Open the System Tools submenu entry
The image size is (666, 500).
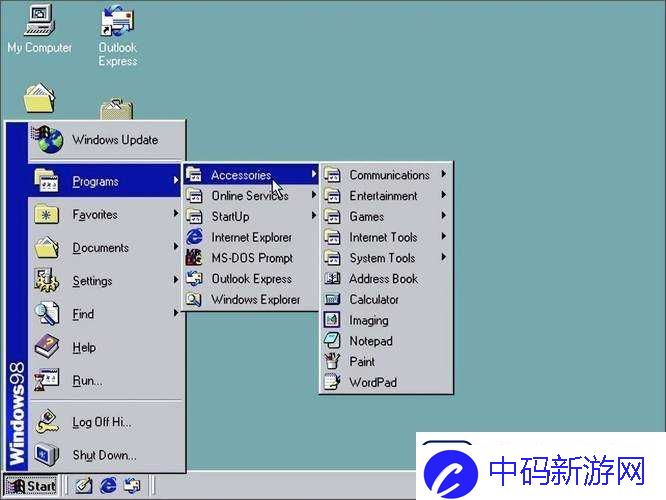pyautogui.click(x=386, y=258)
